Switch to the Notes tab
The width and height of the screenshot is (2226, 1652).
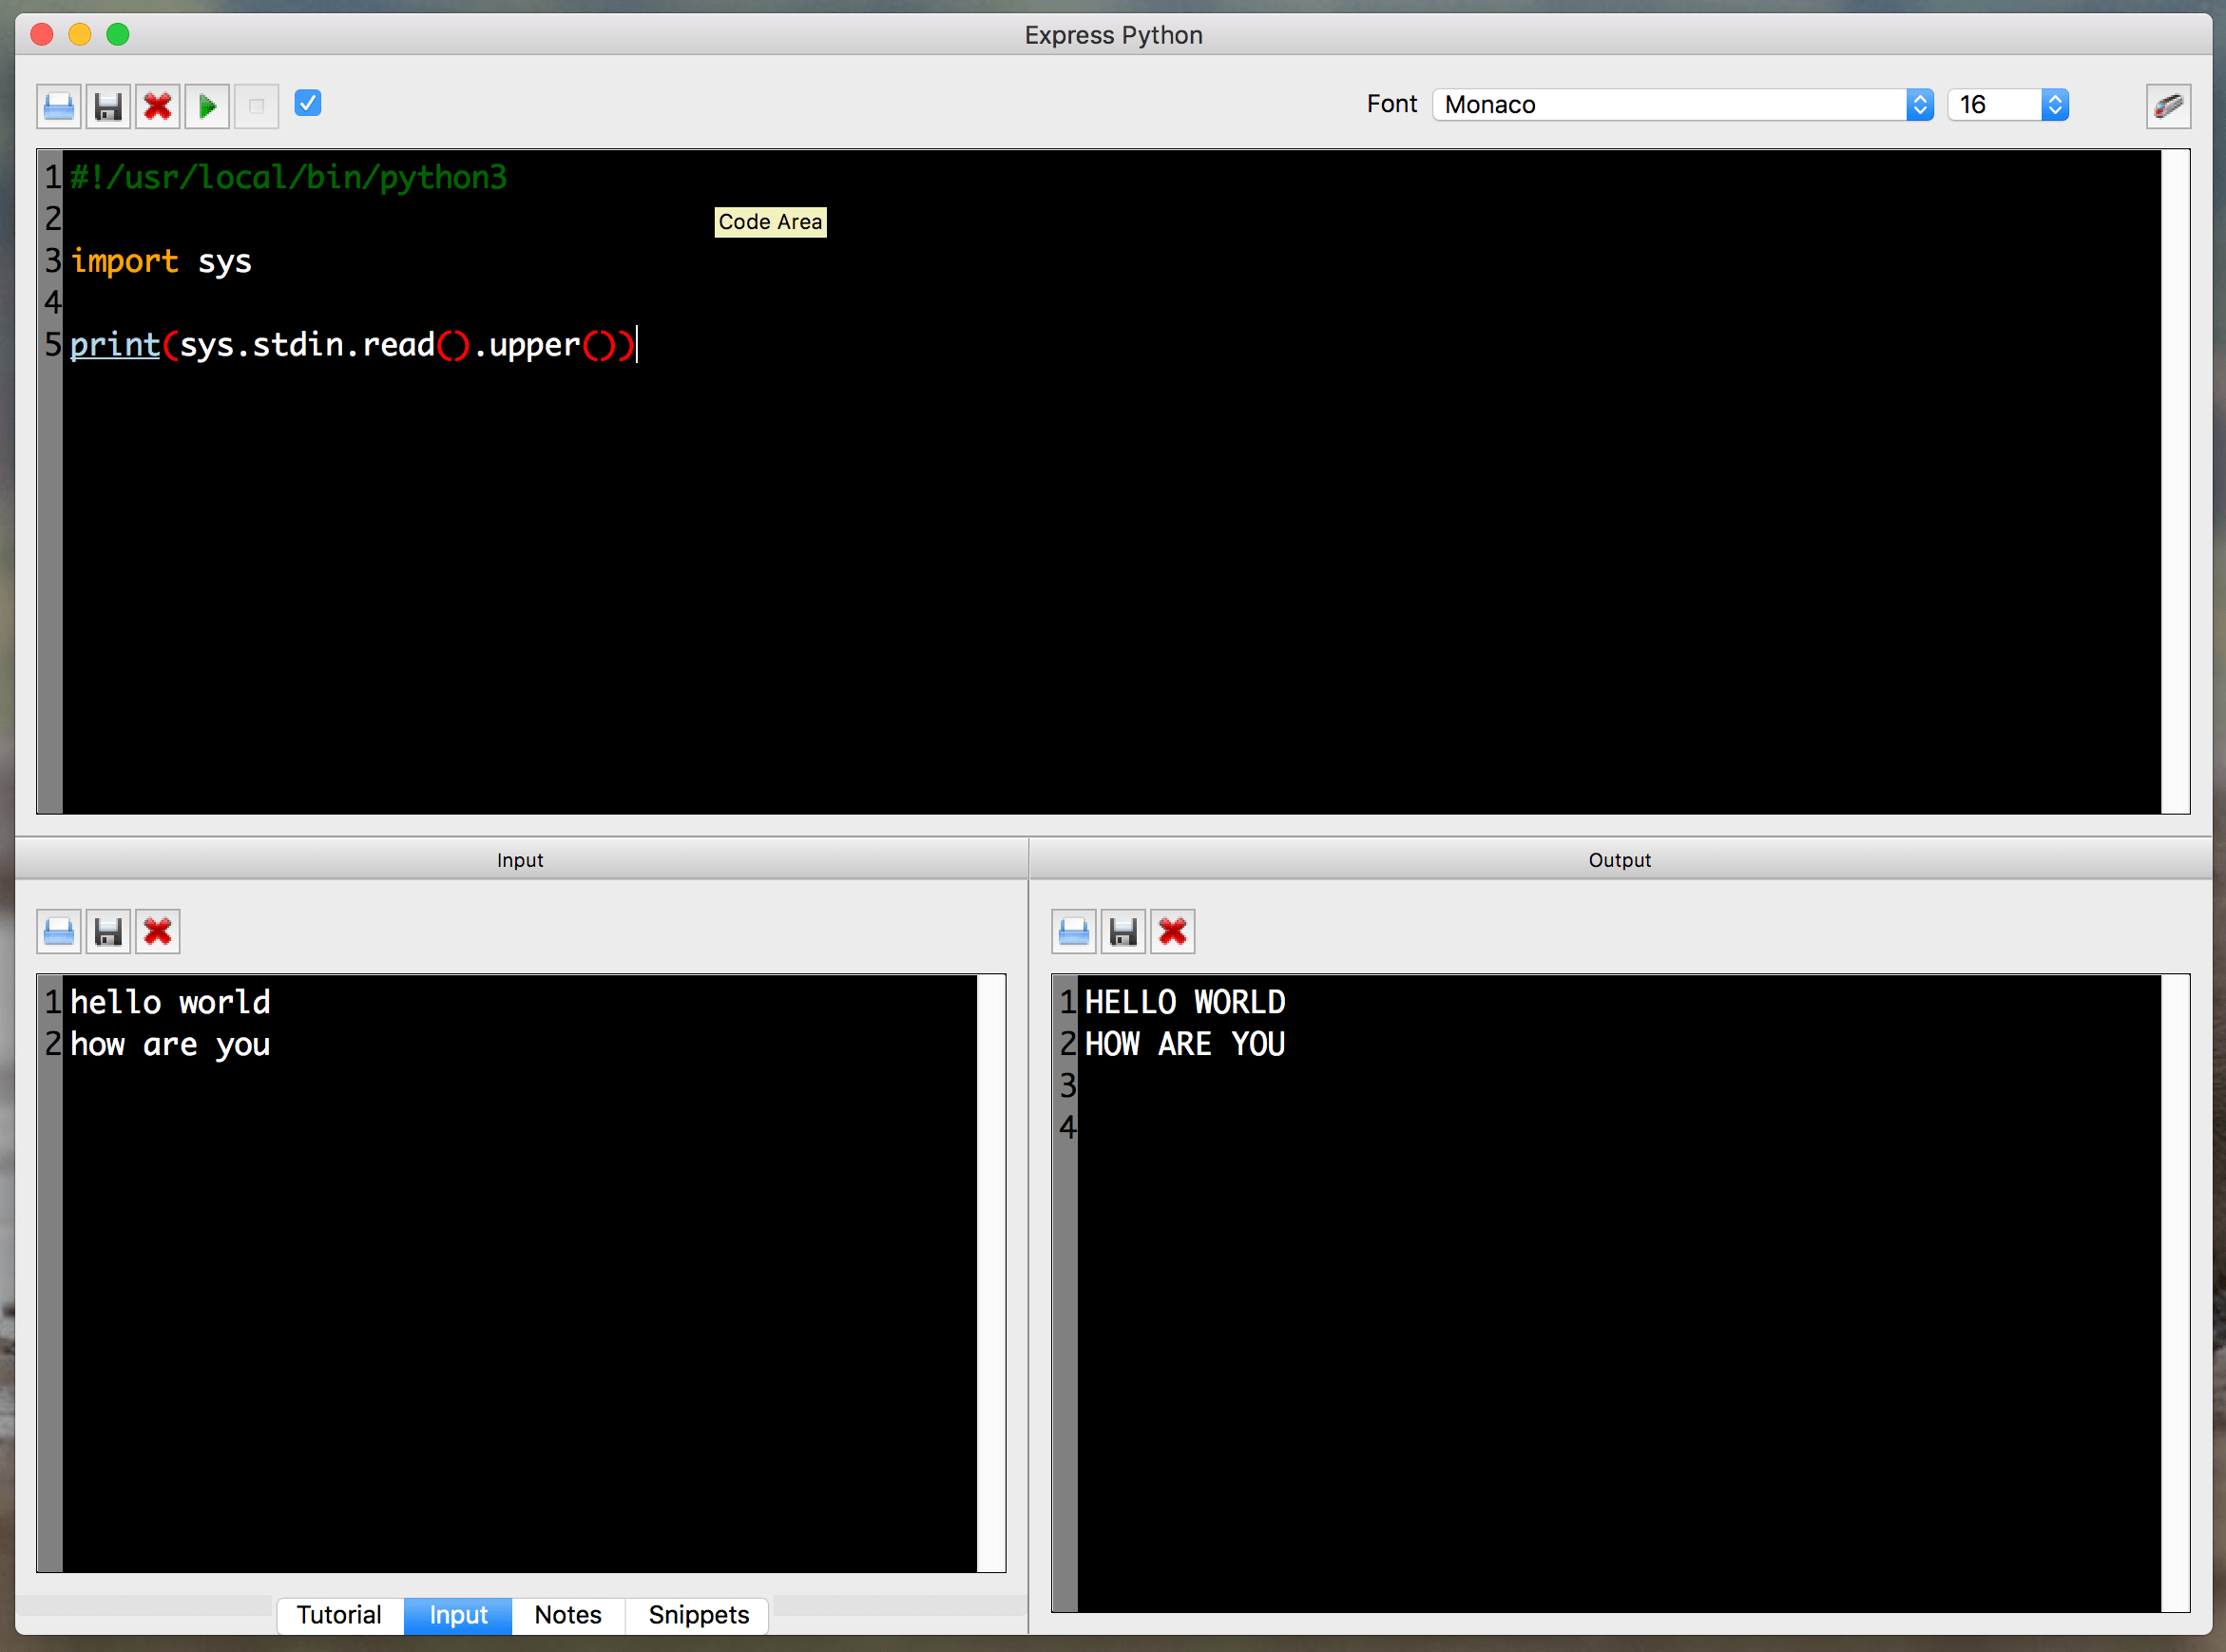click(567, 1615)
